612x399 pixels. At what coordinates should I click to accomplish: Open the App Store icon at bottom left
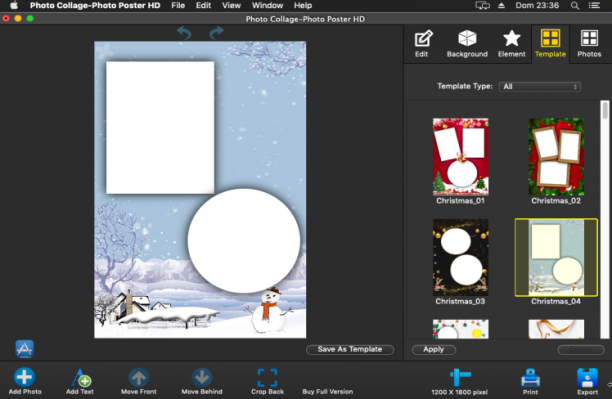[x=25, y=349]
